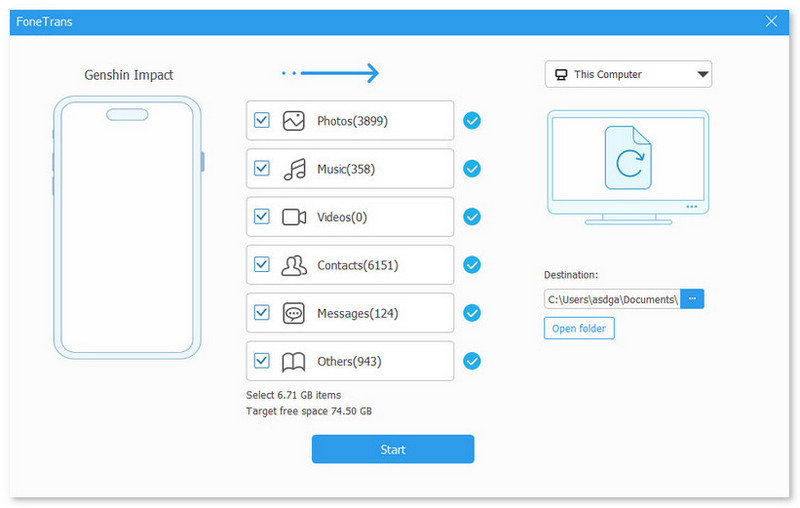
Task: Click the Others book icon
Action: [x=293, y=361]
